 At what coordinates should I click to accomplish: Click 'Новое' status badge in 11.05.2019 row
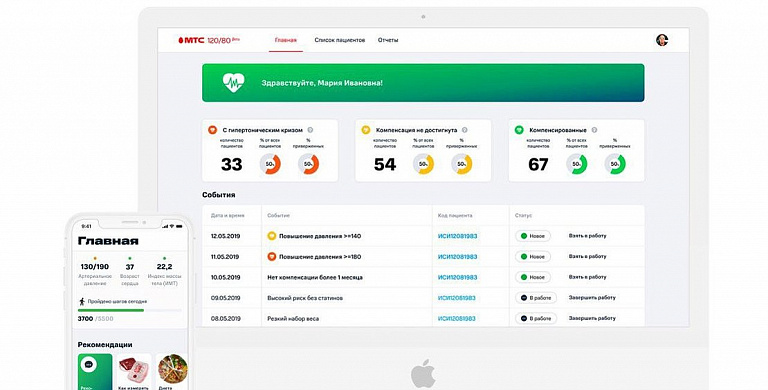pos(533,257)
